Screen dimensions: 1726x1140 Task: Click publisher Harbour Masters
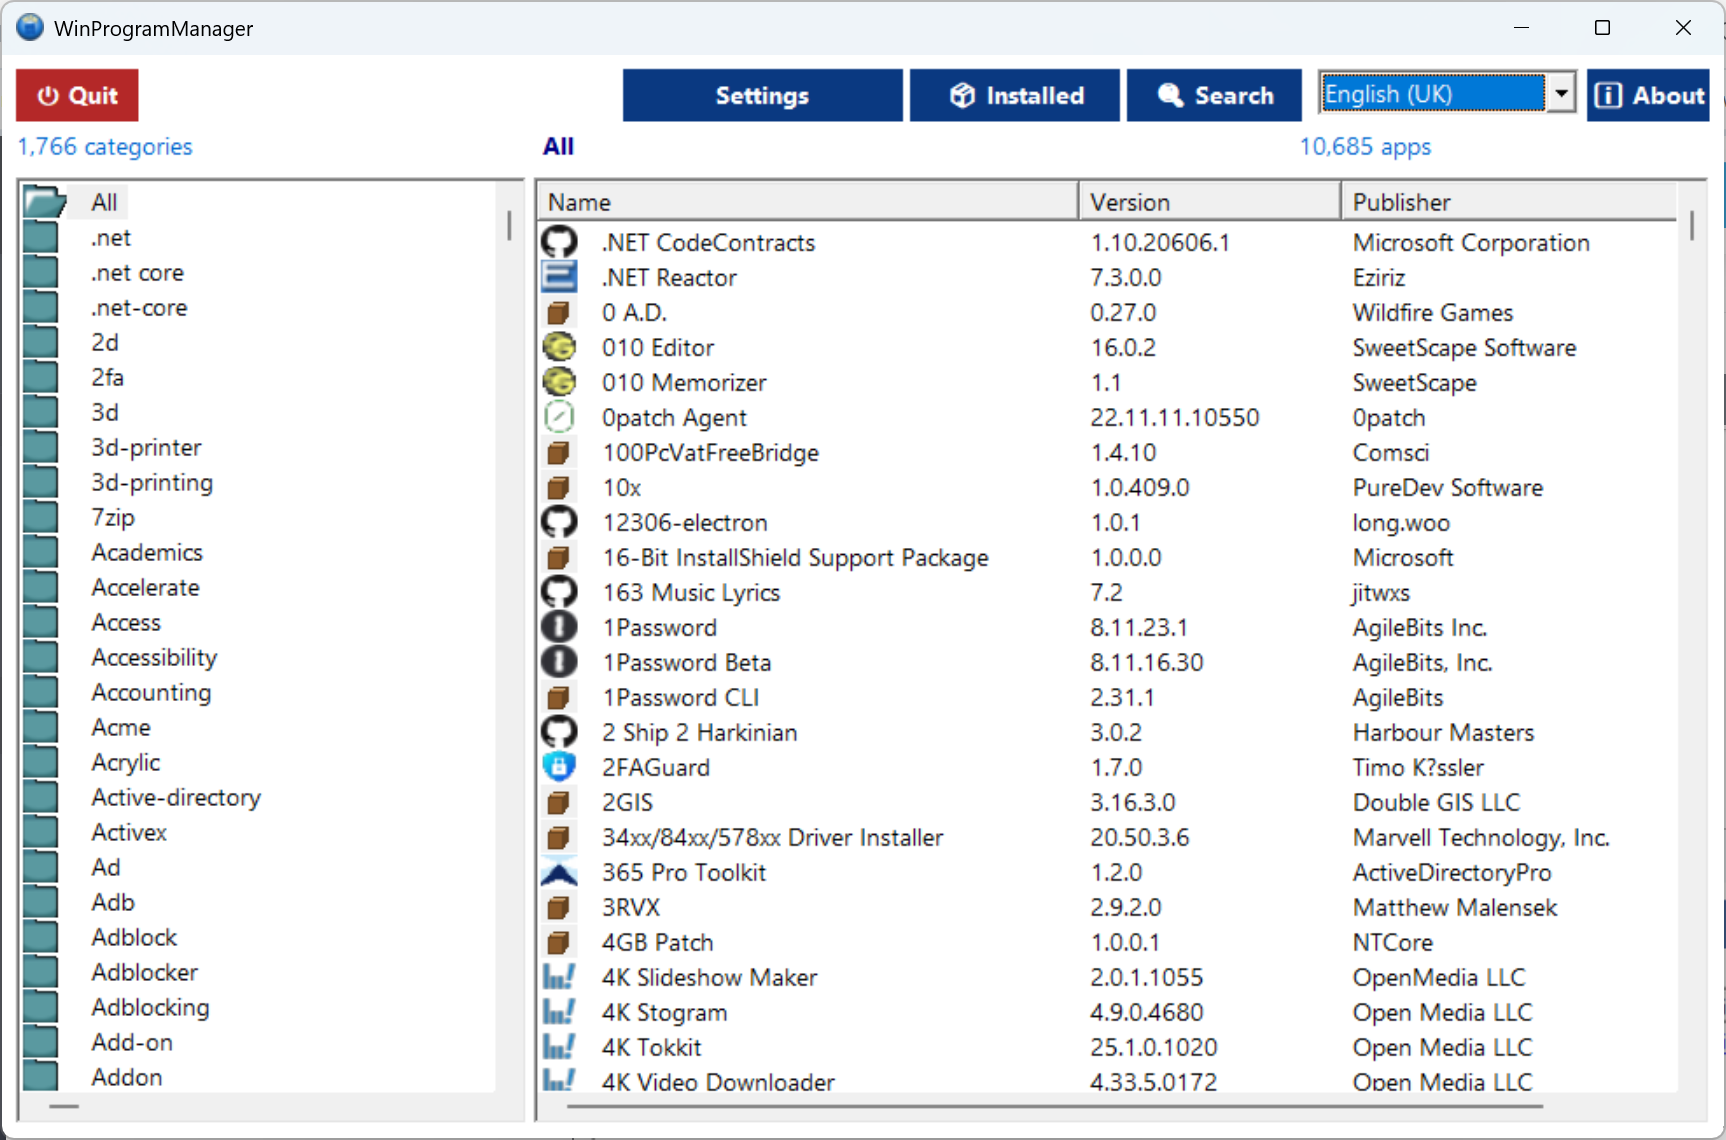click(x=1443, y=732)
